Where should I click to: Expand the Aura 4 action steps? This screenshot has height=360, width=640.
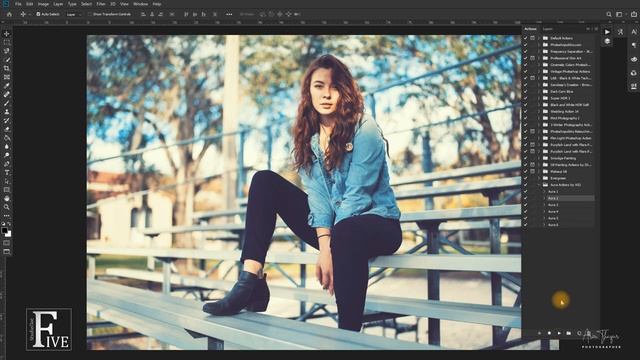(544, 211)
